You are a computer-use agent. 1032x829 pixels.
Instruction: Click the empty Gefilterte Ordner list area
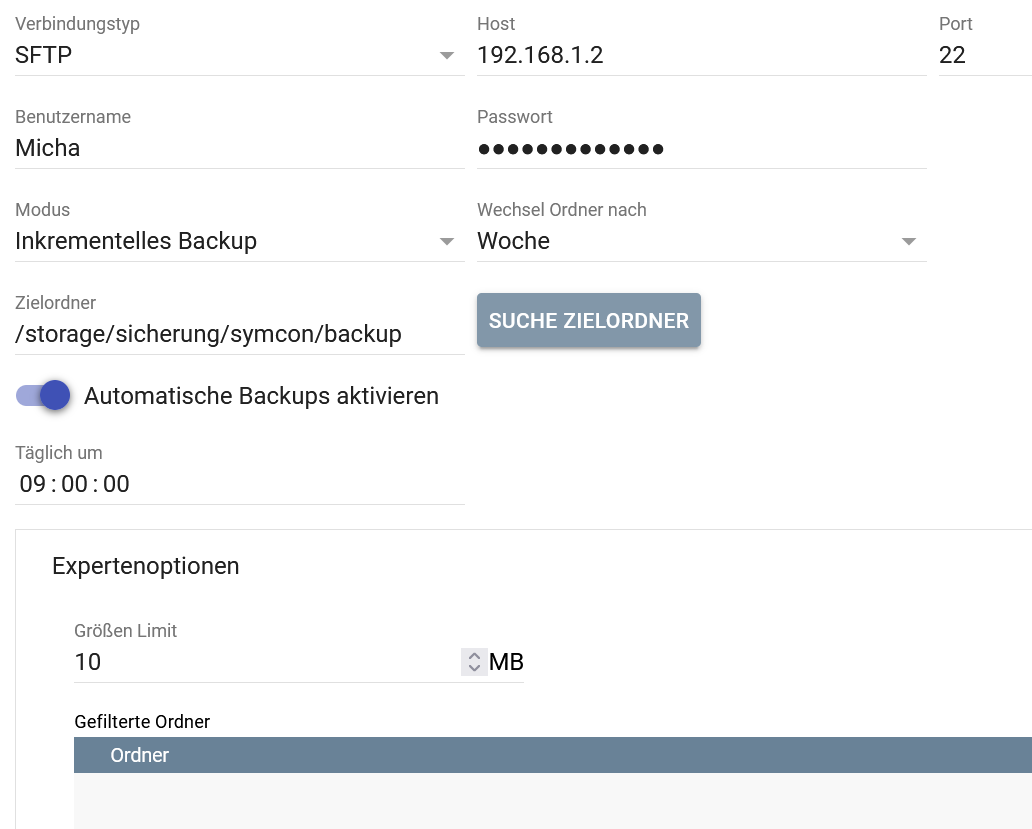552,800
